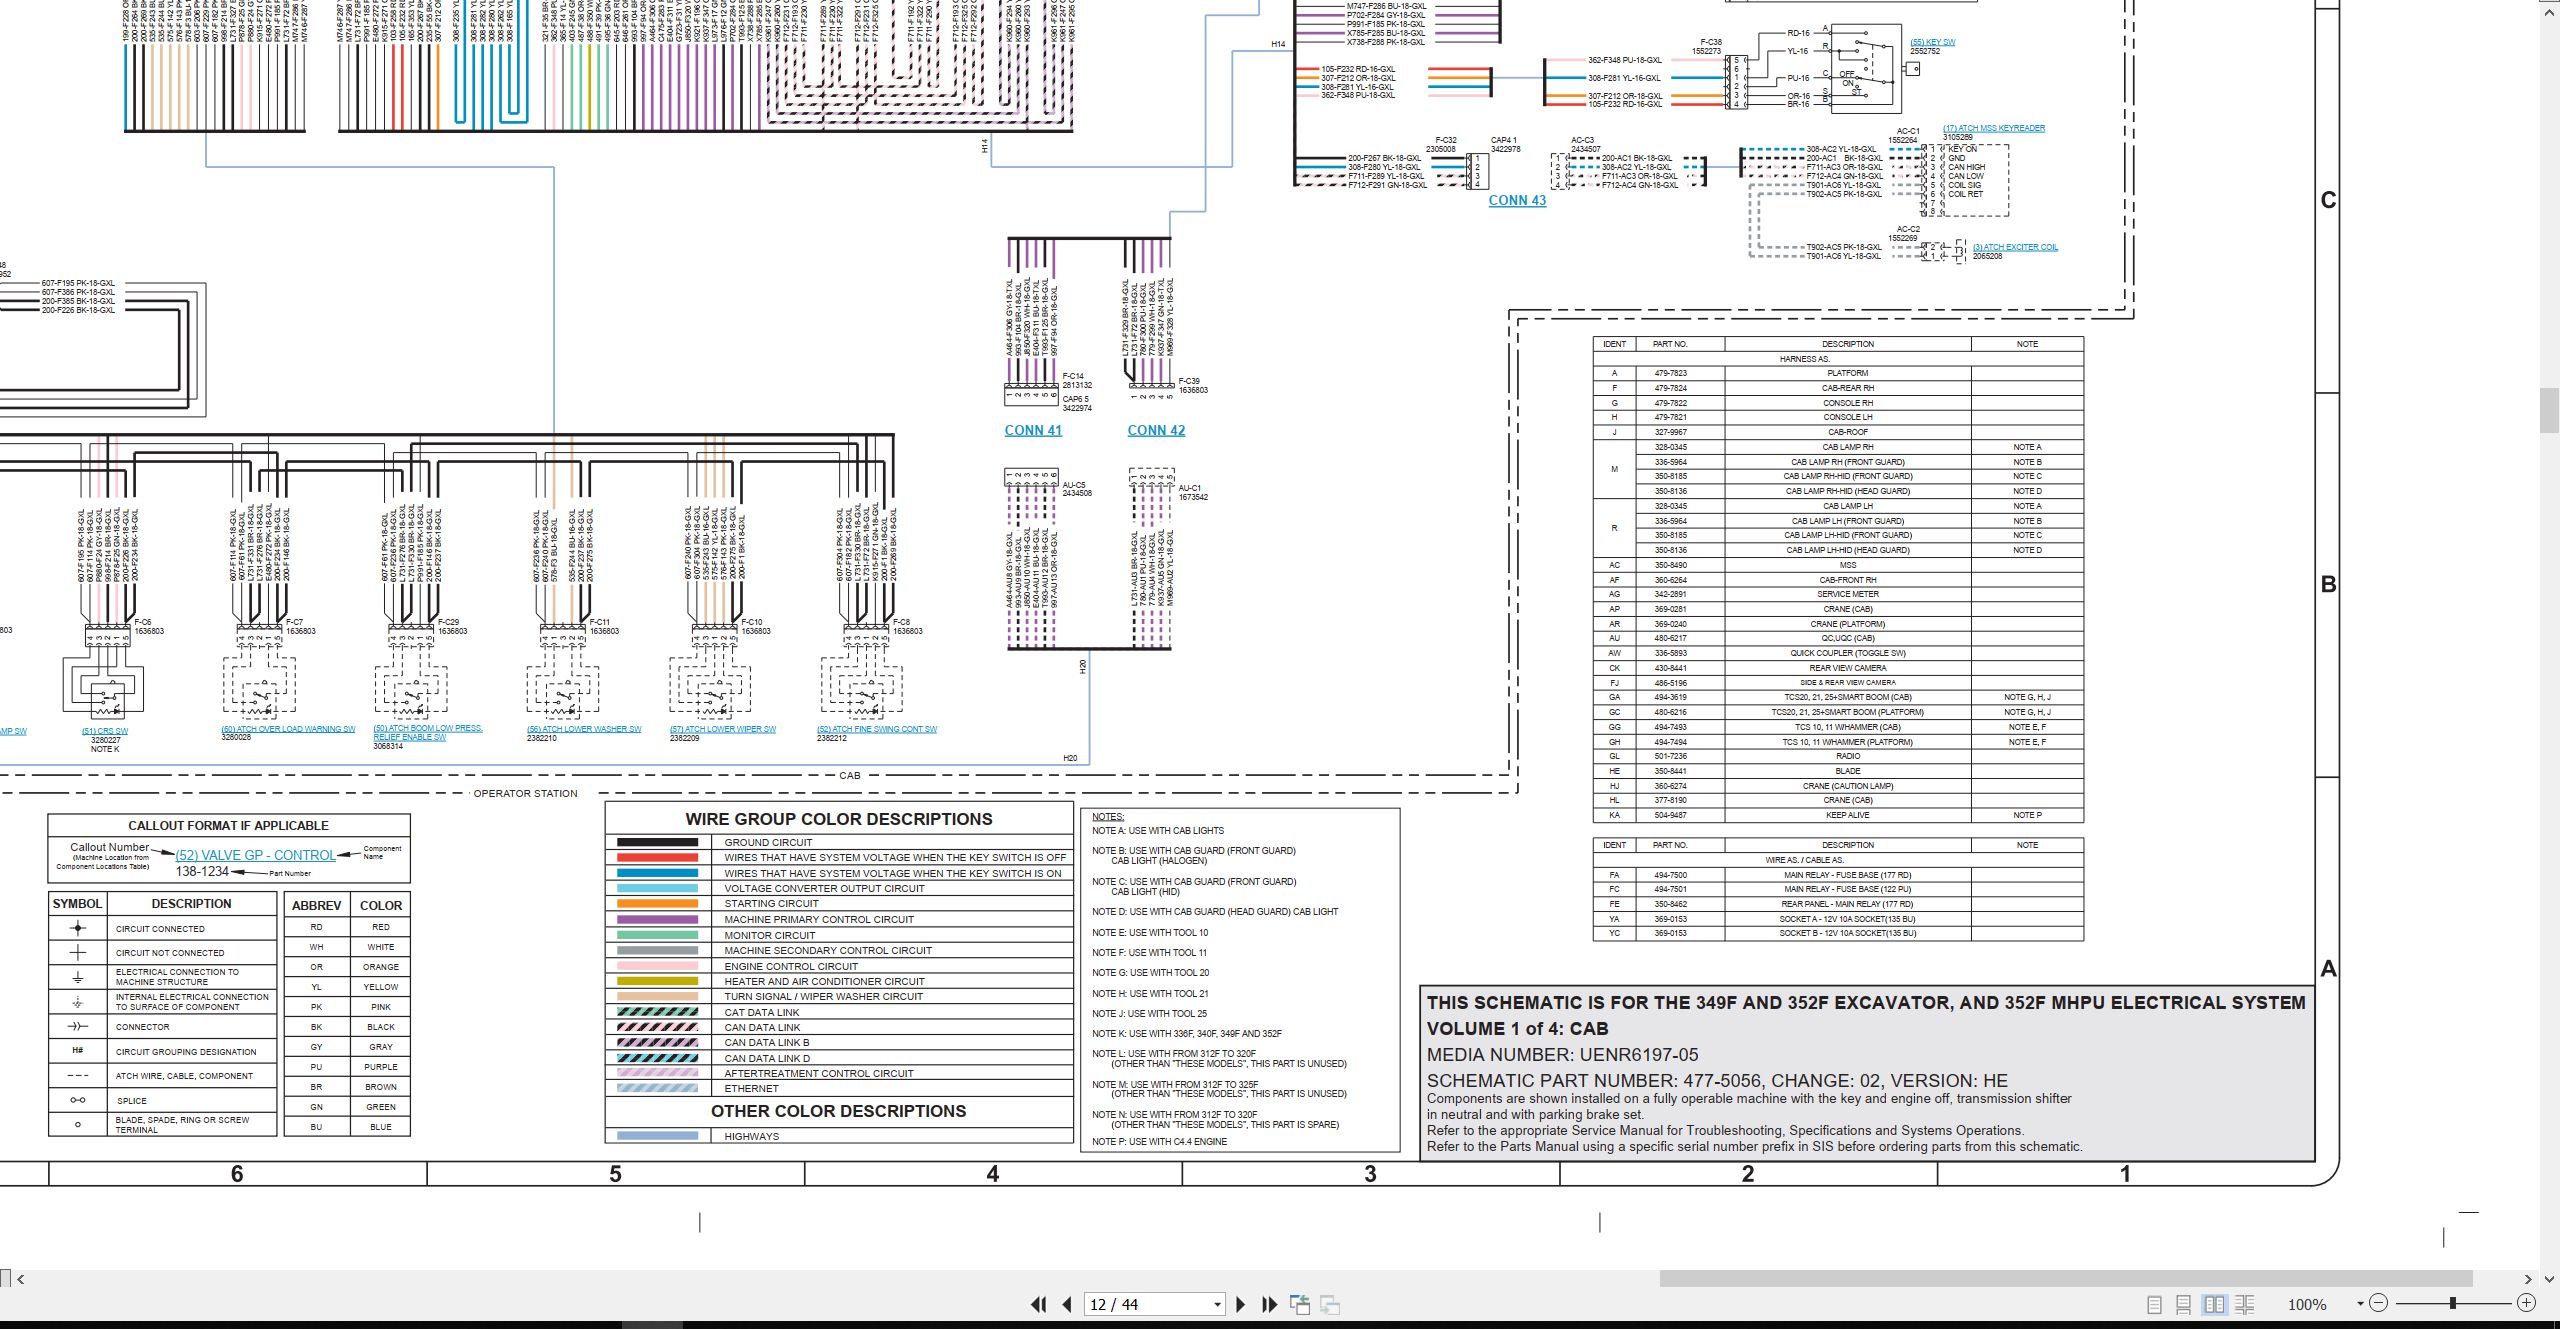Image resolution: width=2560 pixels, height=1329 pixels.
Task: Click the orange STARTING CIRCUIT swatch
Action: pos(657,903)
